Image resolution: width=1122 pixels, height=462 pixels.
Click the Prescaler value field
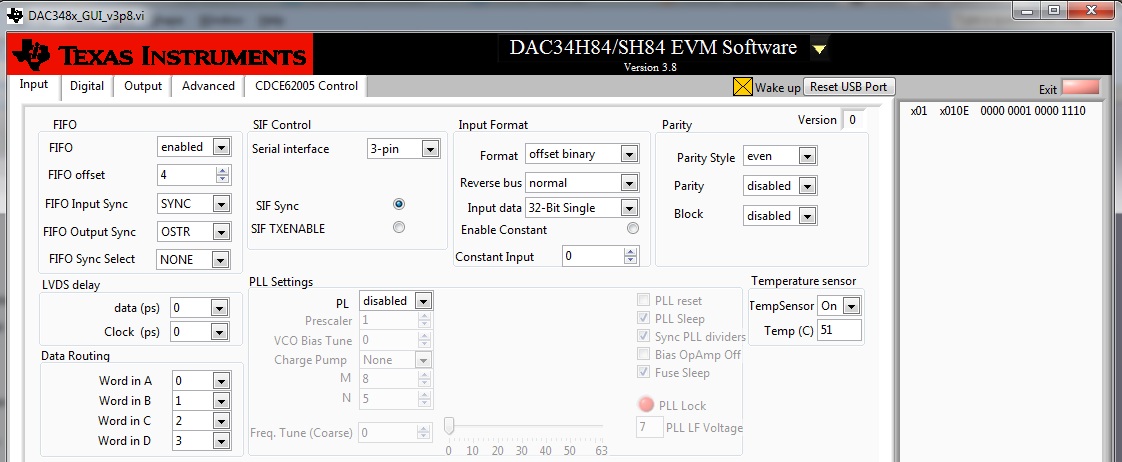coord(389,321)
